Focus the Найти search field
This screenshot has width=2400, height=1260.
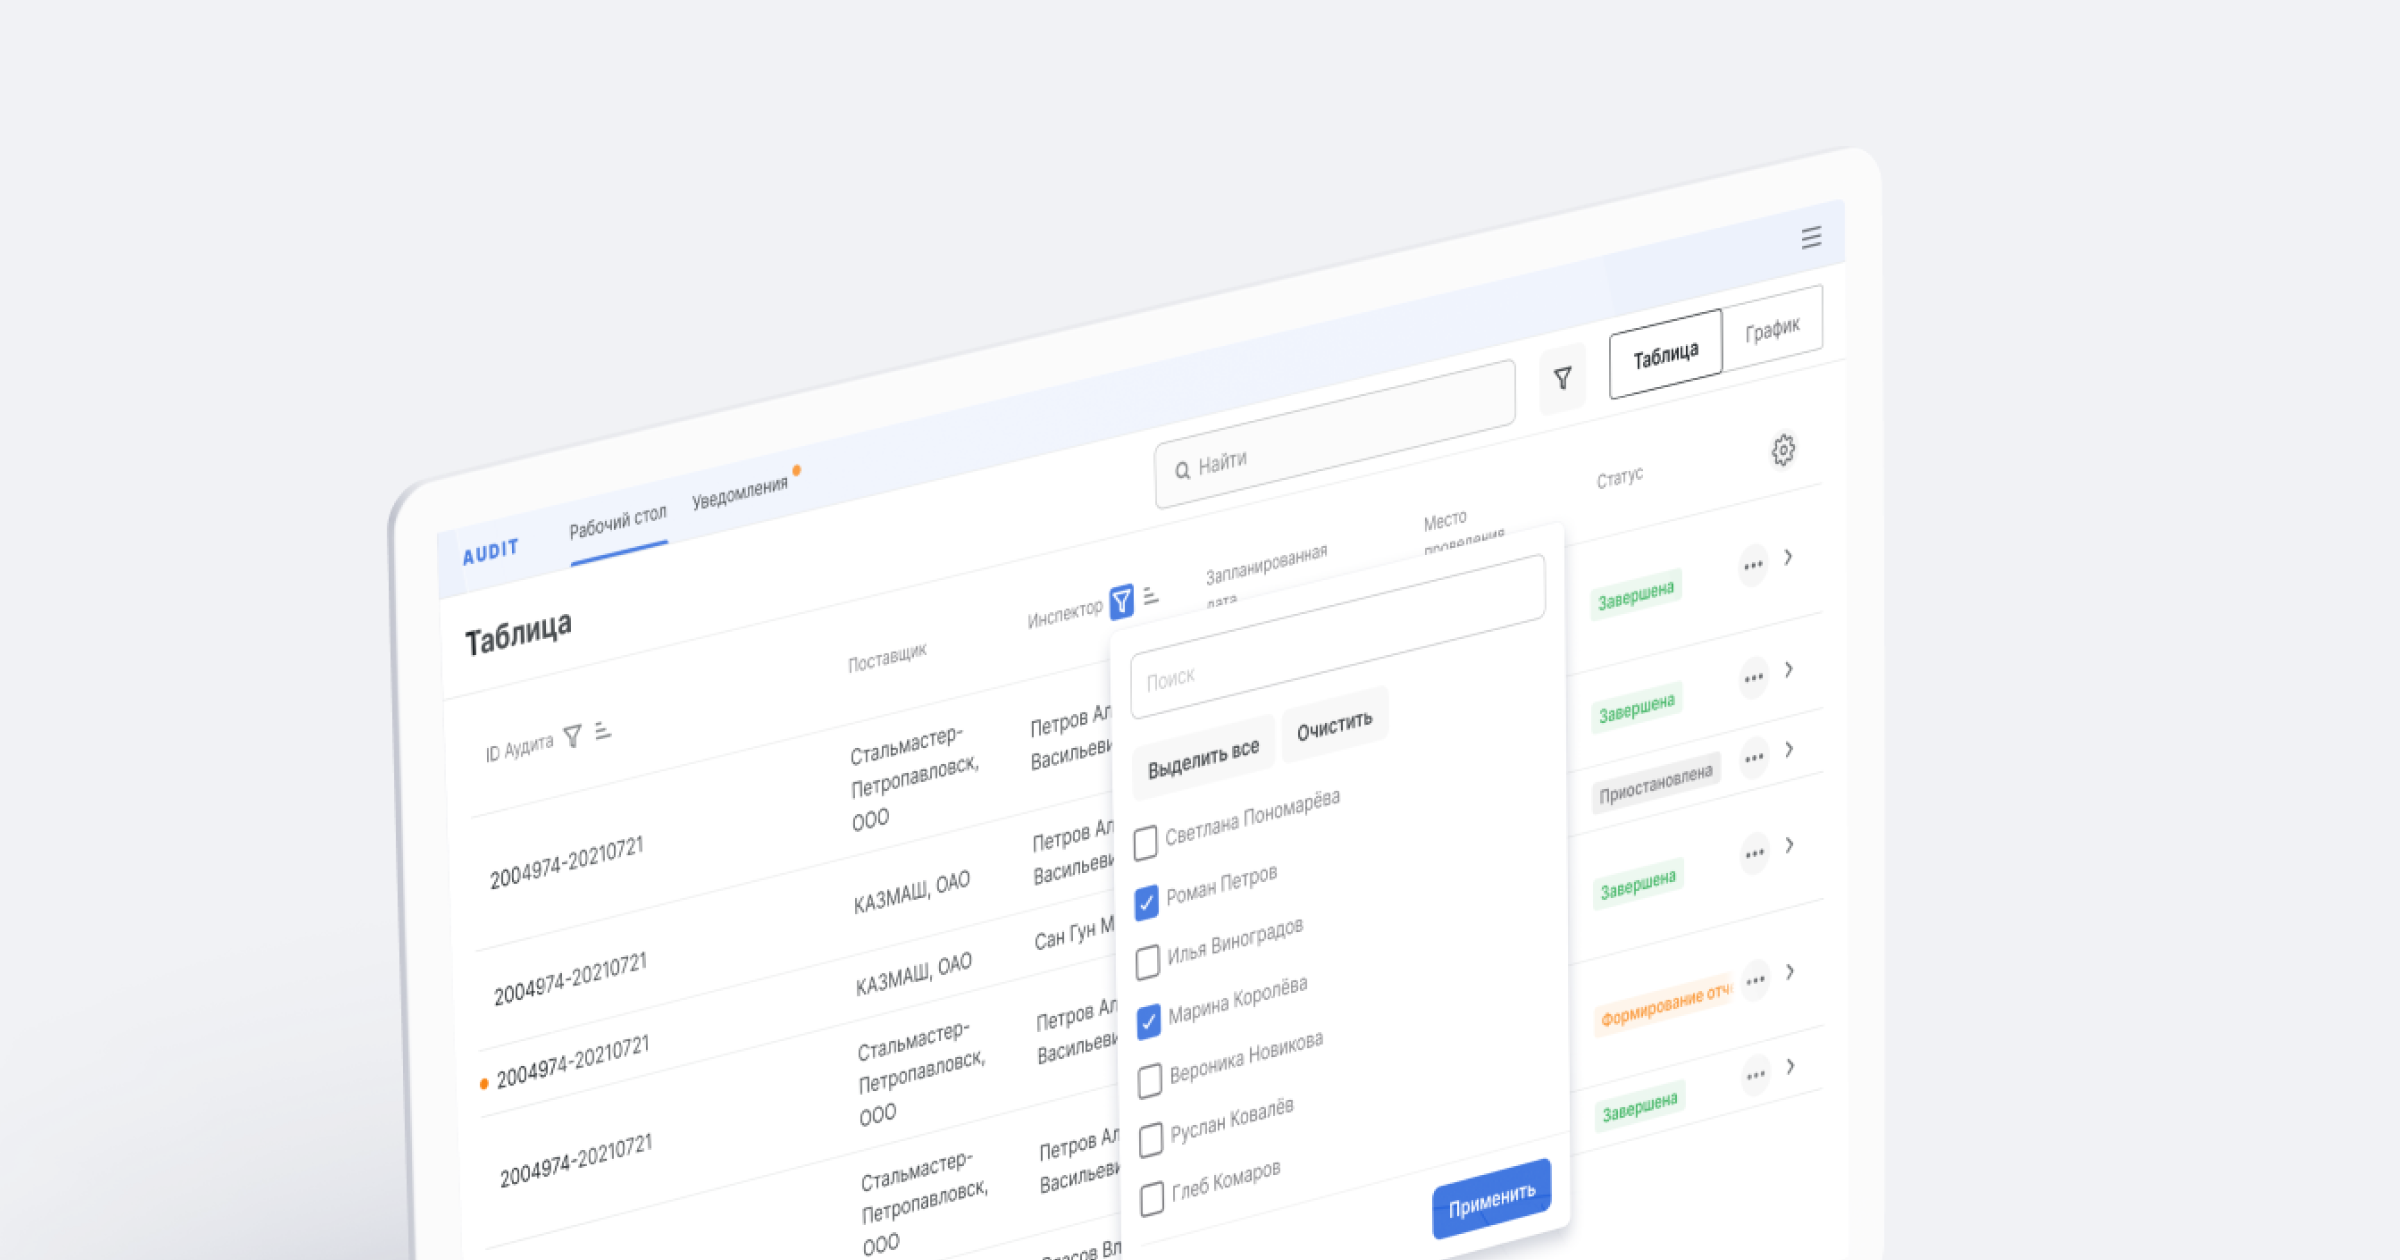point(1335,434)
